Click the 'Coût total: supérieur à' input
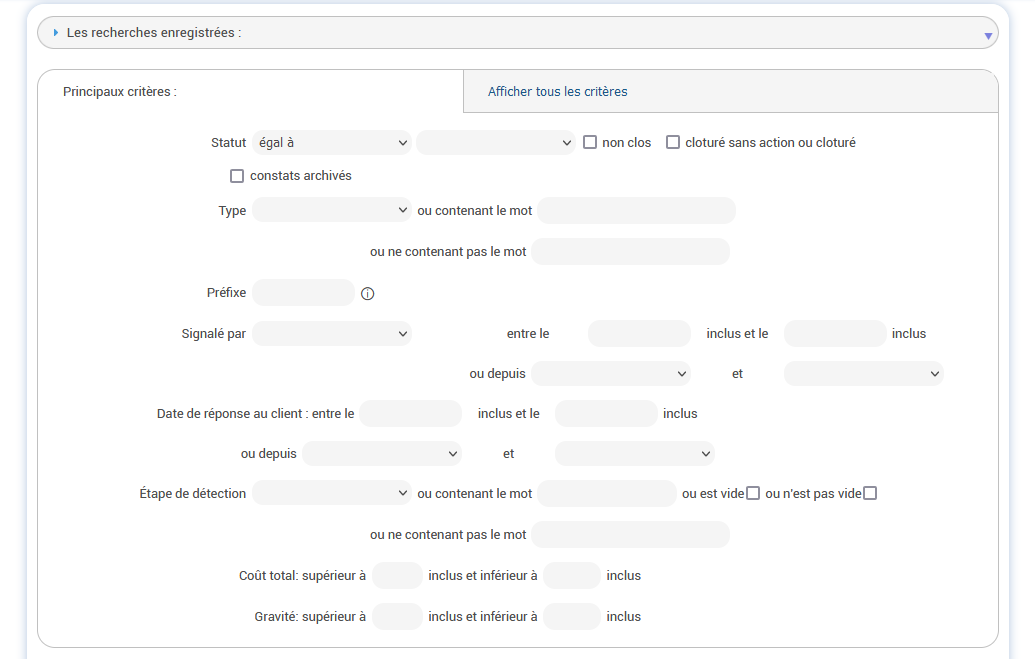Screen dimensions: 1035x659 (396, 575)
